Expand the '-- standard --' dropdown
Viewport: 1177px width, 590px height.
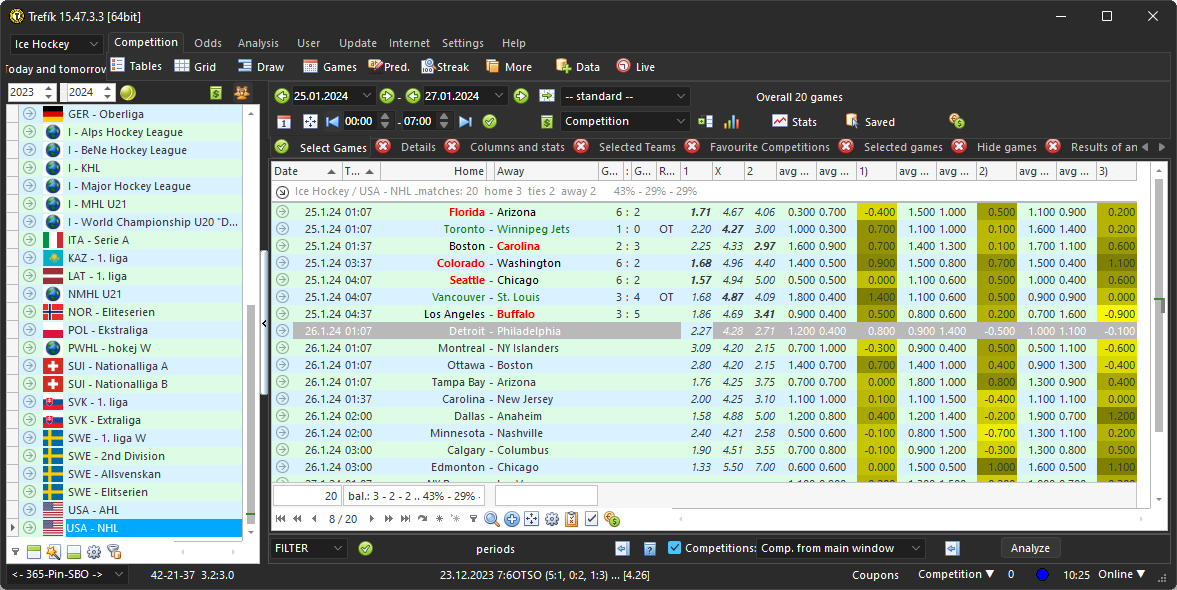click(x=625, y=96)
